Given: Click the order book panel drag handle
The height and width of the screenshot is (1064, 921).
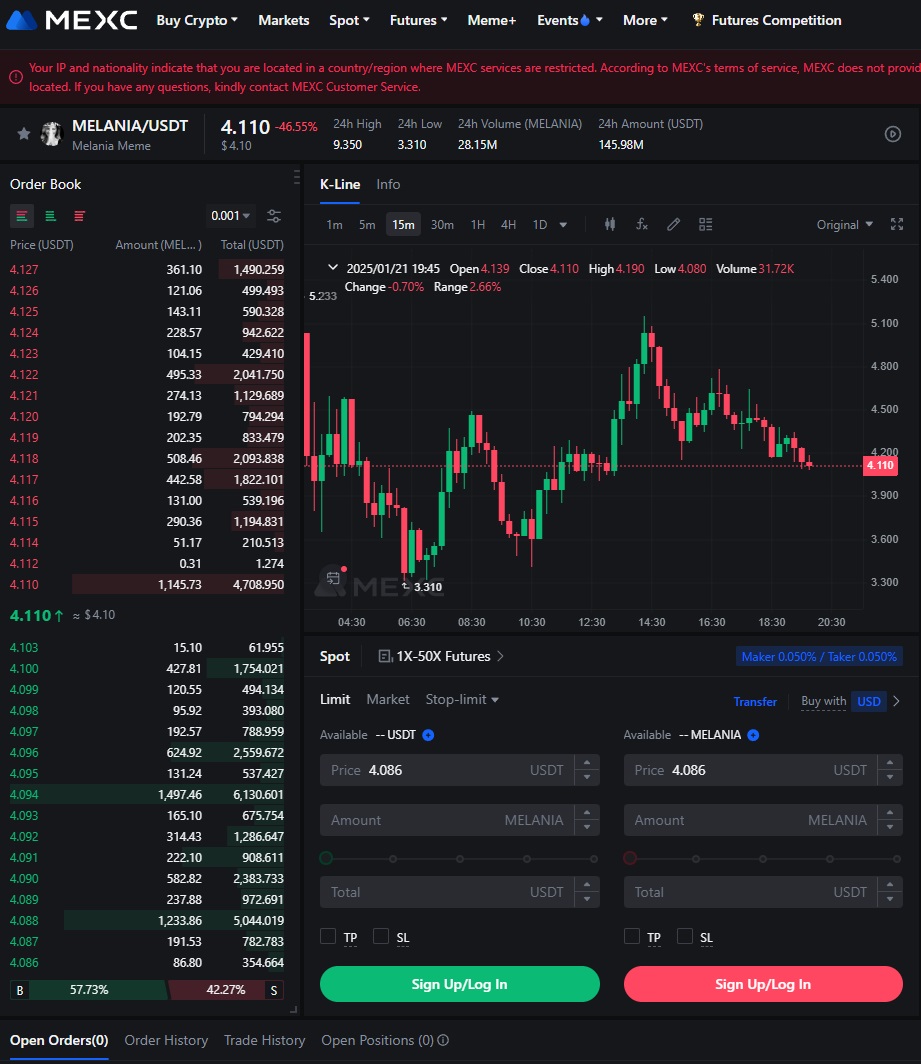Looking at the screenshot, I should coord(297,177).
